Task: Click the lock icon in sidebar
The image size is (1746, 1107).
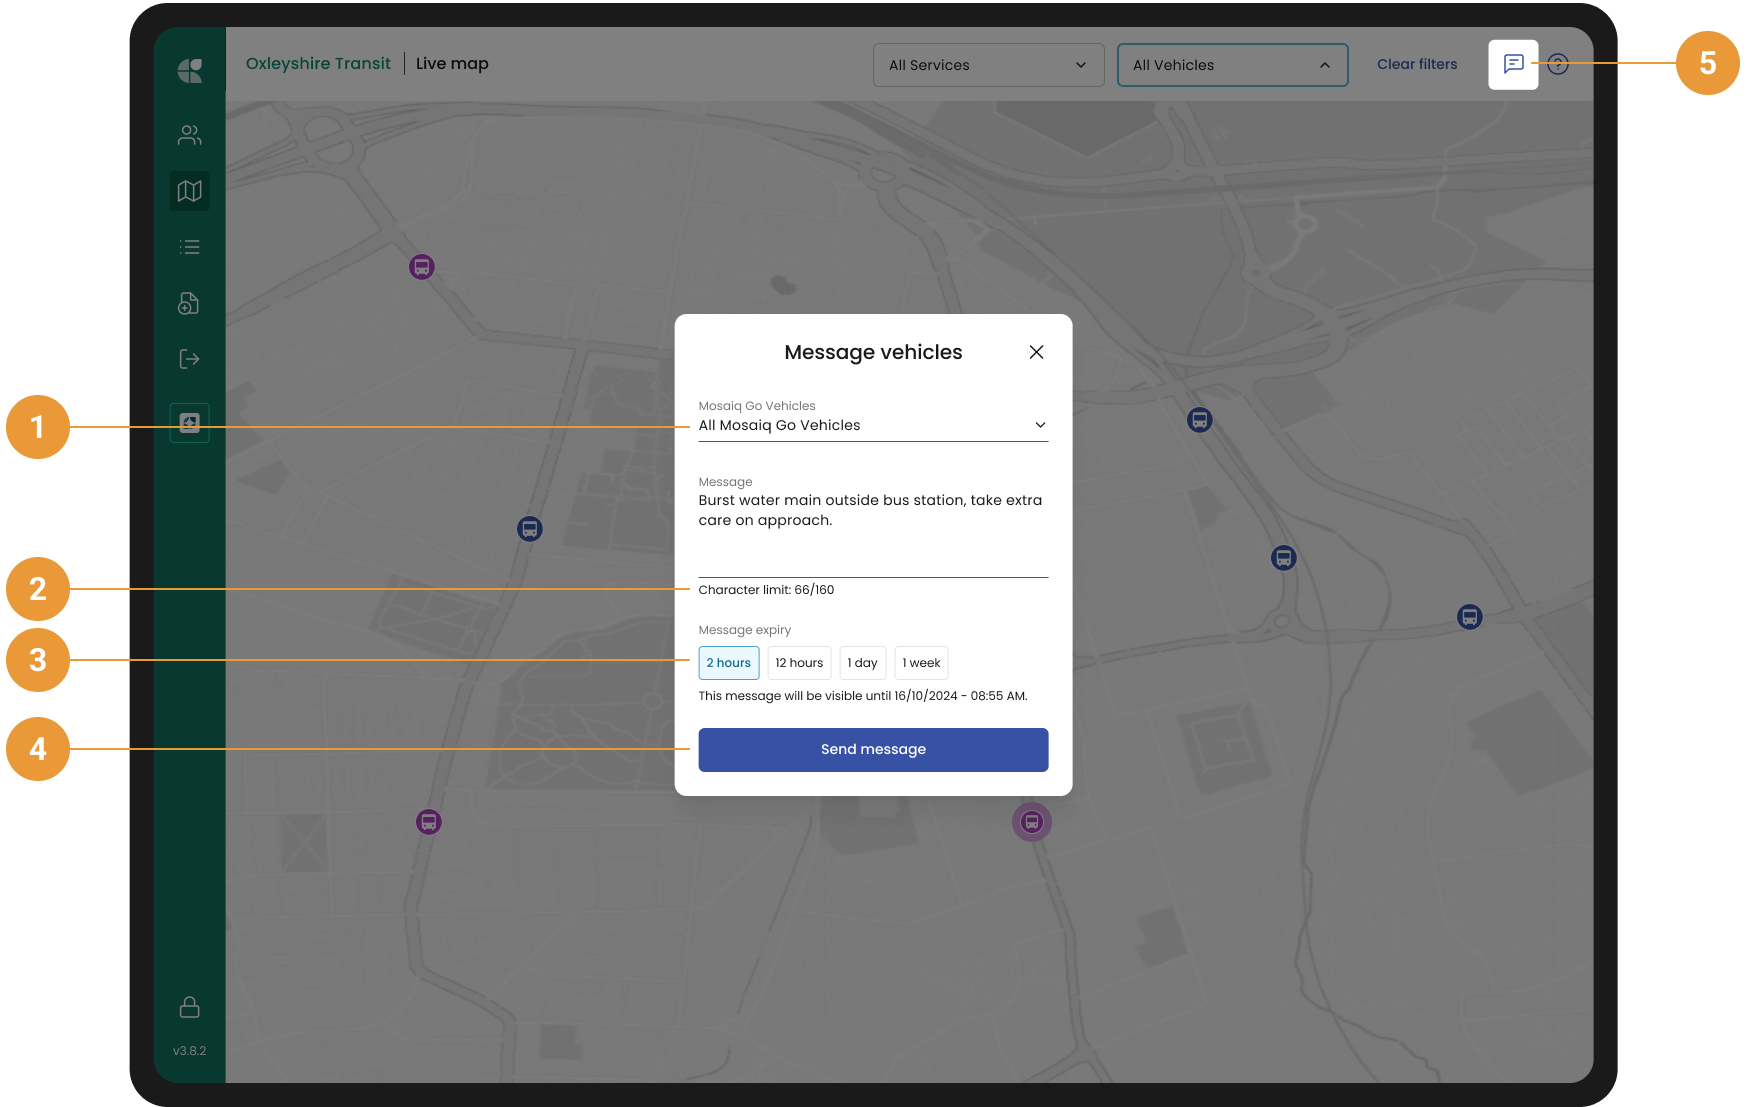Action: pos(189,1007)
